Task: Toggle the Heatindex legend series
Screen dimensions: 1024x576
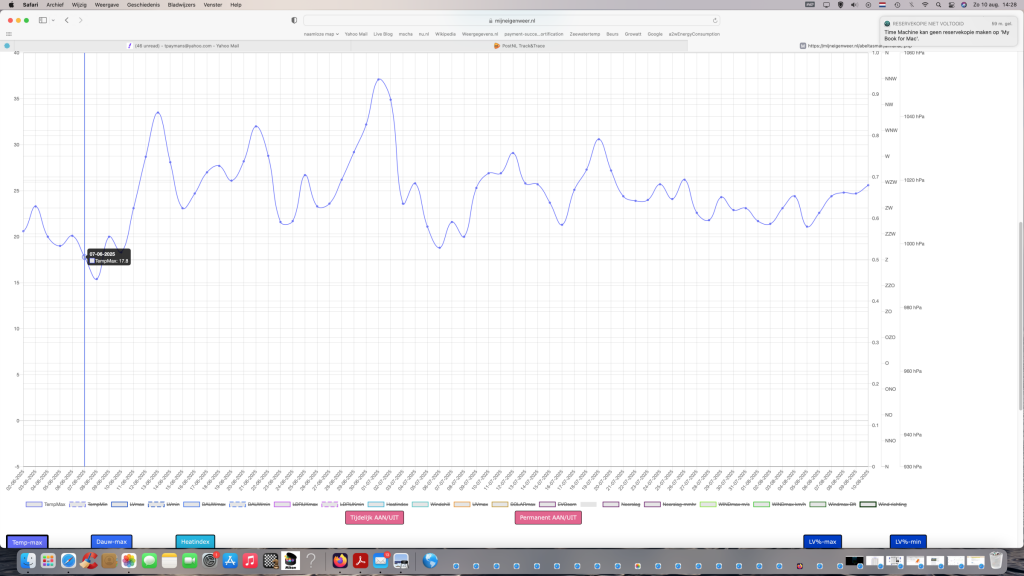Action: (388, 504)
